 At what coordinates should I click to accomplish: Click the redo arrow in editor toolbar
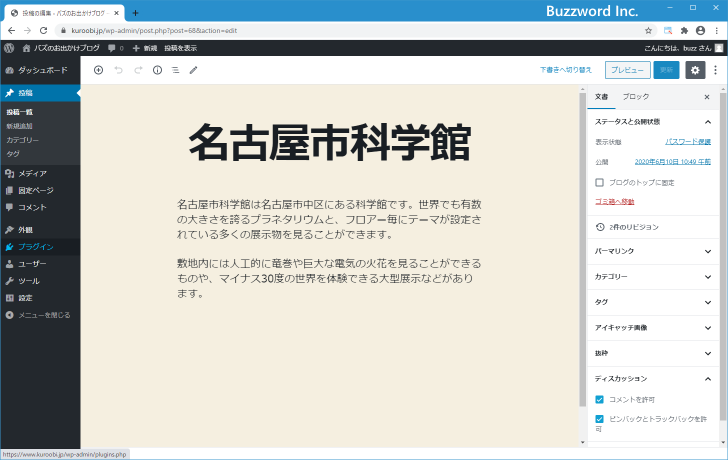tap(138, 70)
